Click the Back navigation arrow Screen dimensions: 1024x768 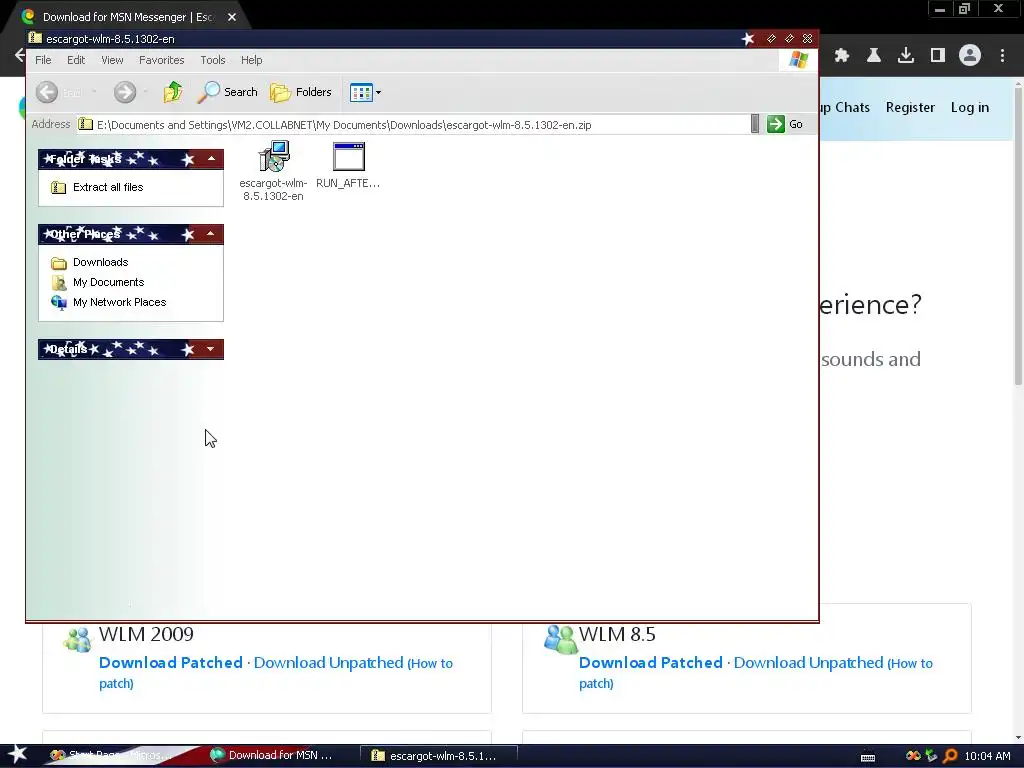(x=47, y=92)
